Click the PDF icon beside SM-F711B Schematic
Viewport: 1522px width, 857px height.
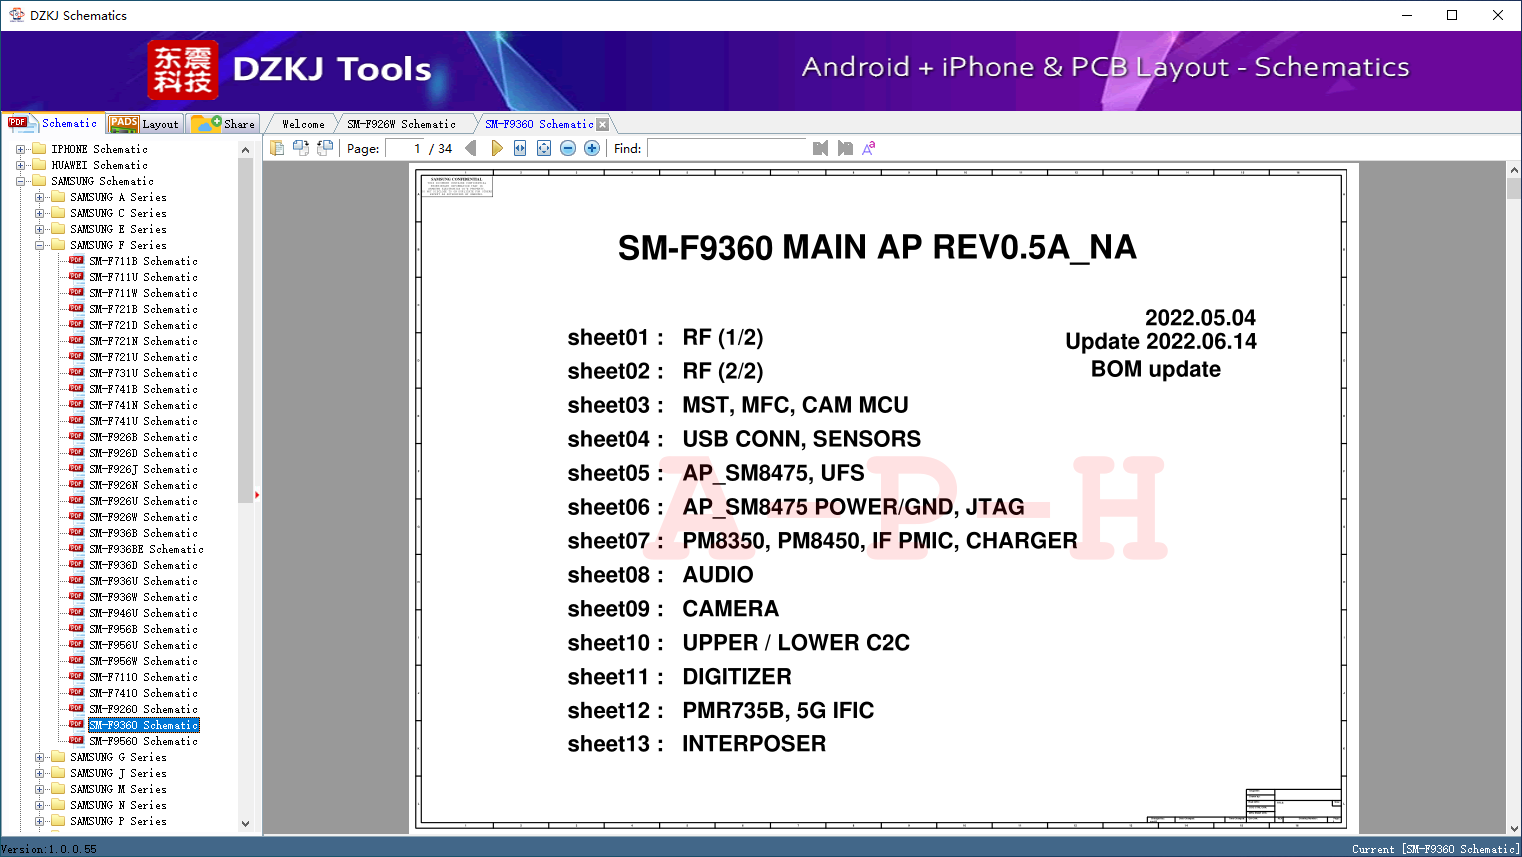point(76,261)
